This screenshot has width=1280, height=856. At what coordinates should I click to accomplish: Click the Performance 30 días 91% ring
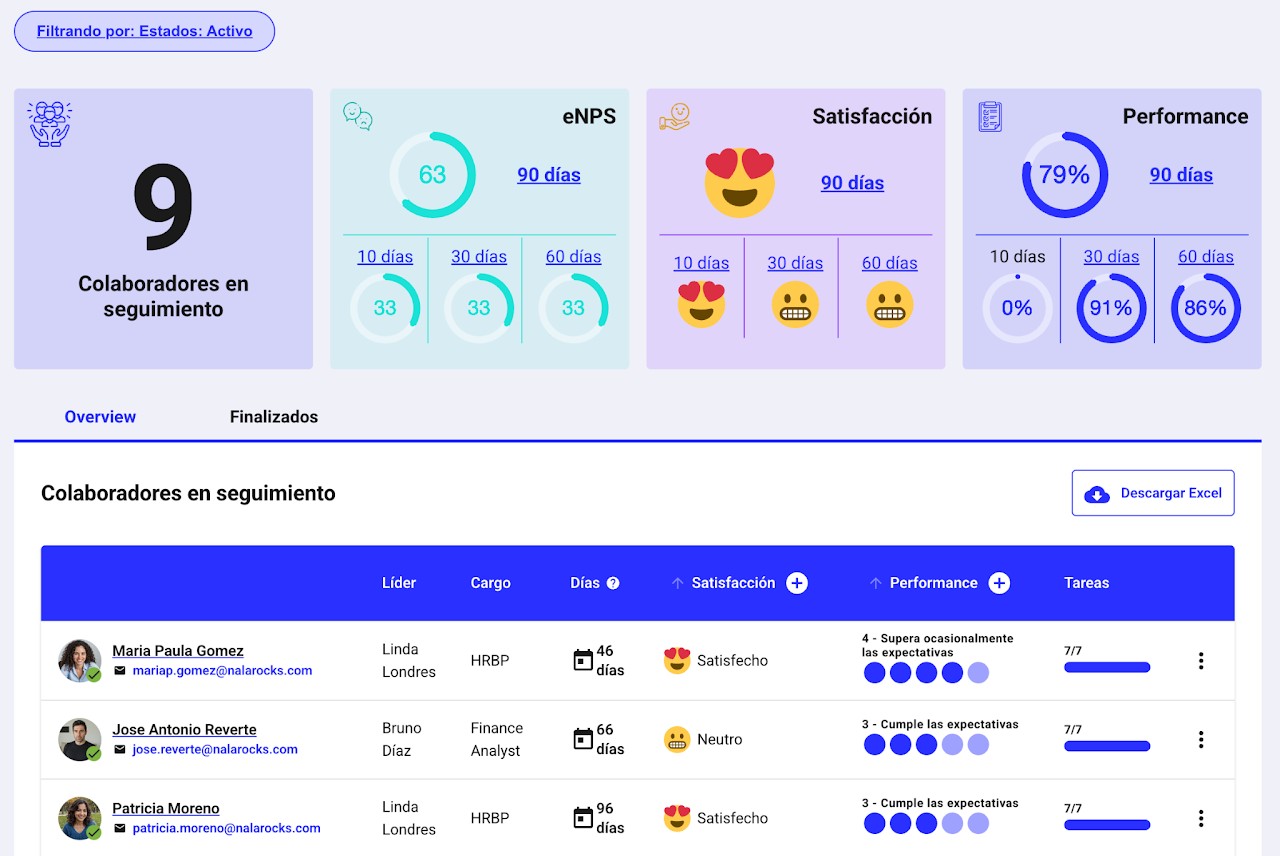coord(1111,308)
